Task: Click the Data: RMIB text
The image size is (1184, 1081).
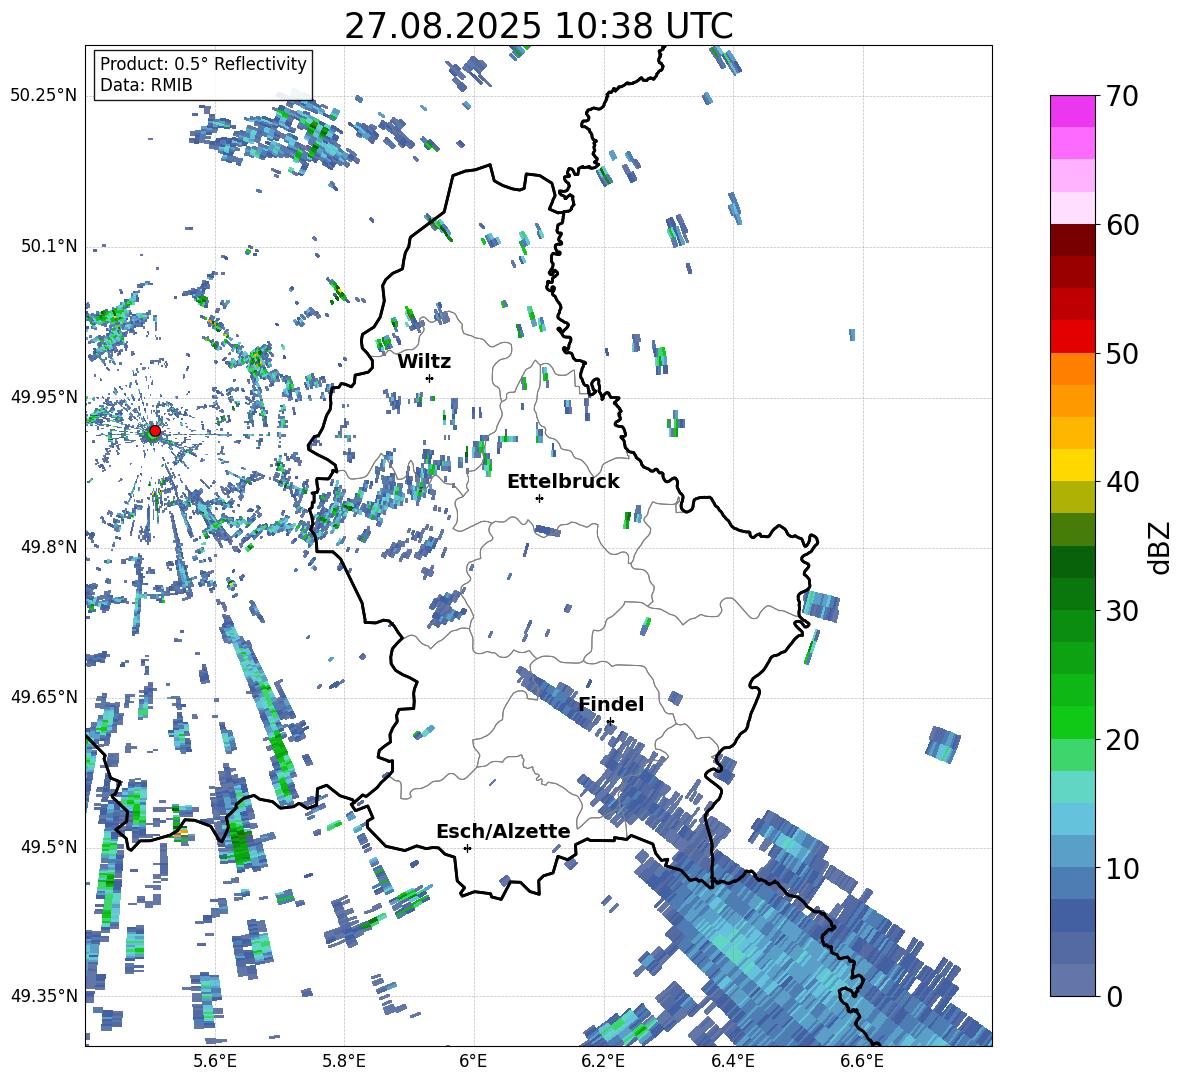Action: (x=146, y=85)
